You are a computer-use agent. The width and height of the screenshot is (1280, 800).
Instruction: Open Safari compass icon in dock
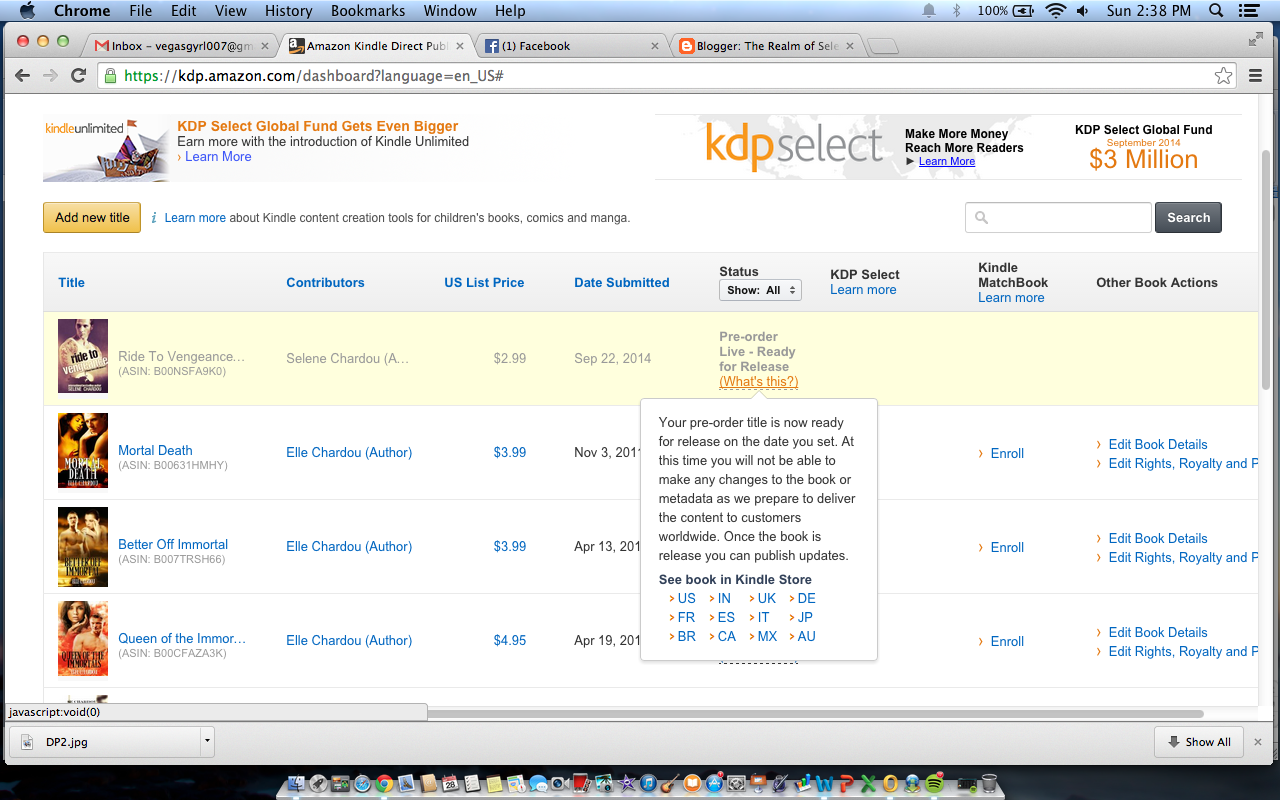[x=362, y=783]
